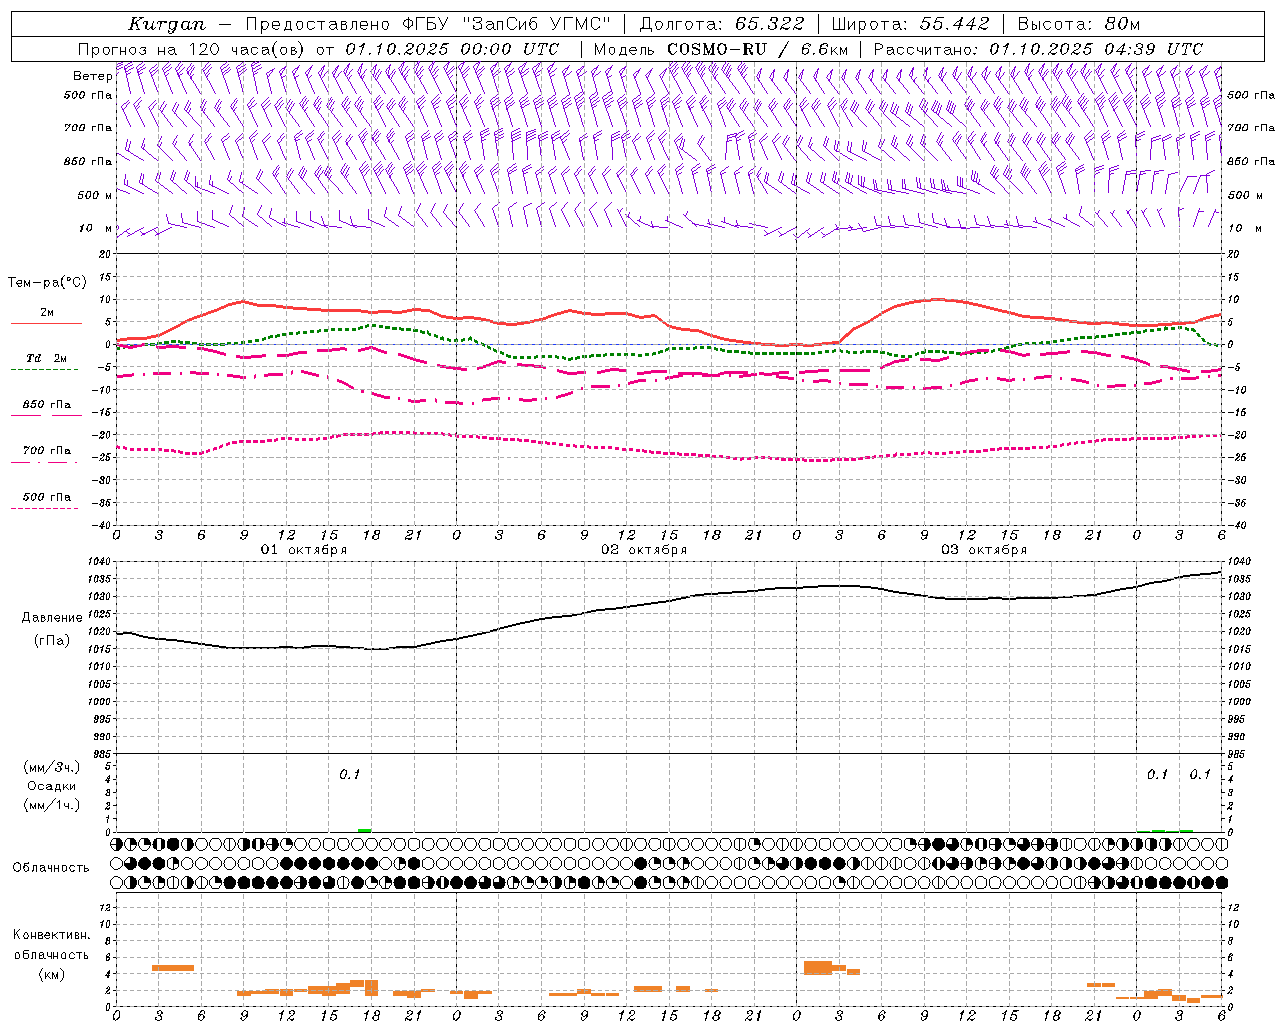1280x1024 pixels.
Task: Click the red line sample under the "2м" legend
Action: 46,323
